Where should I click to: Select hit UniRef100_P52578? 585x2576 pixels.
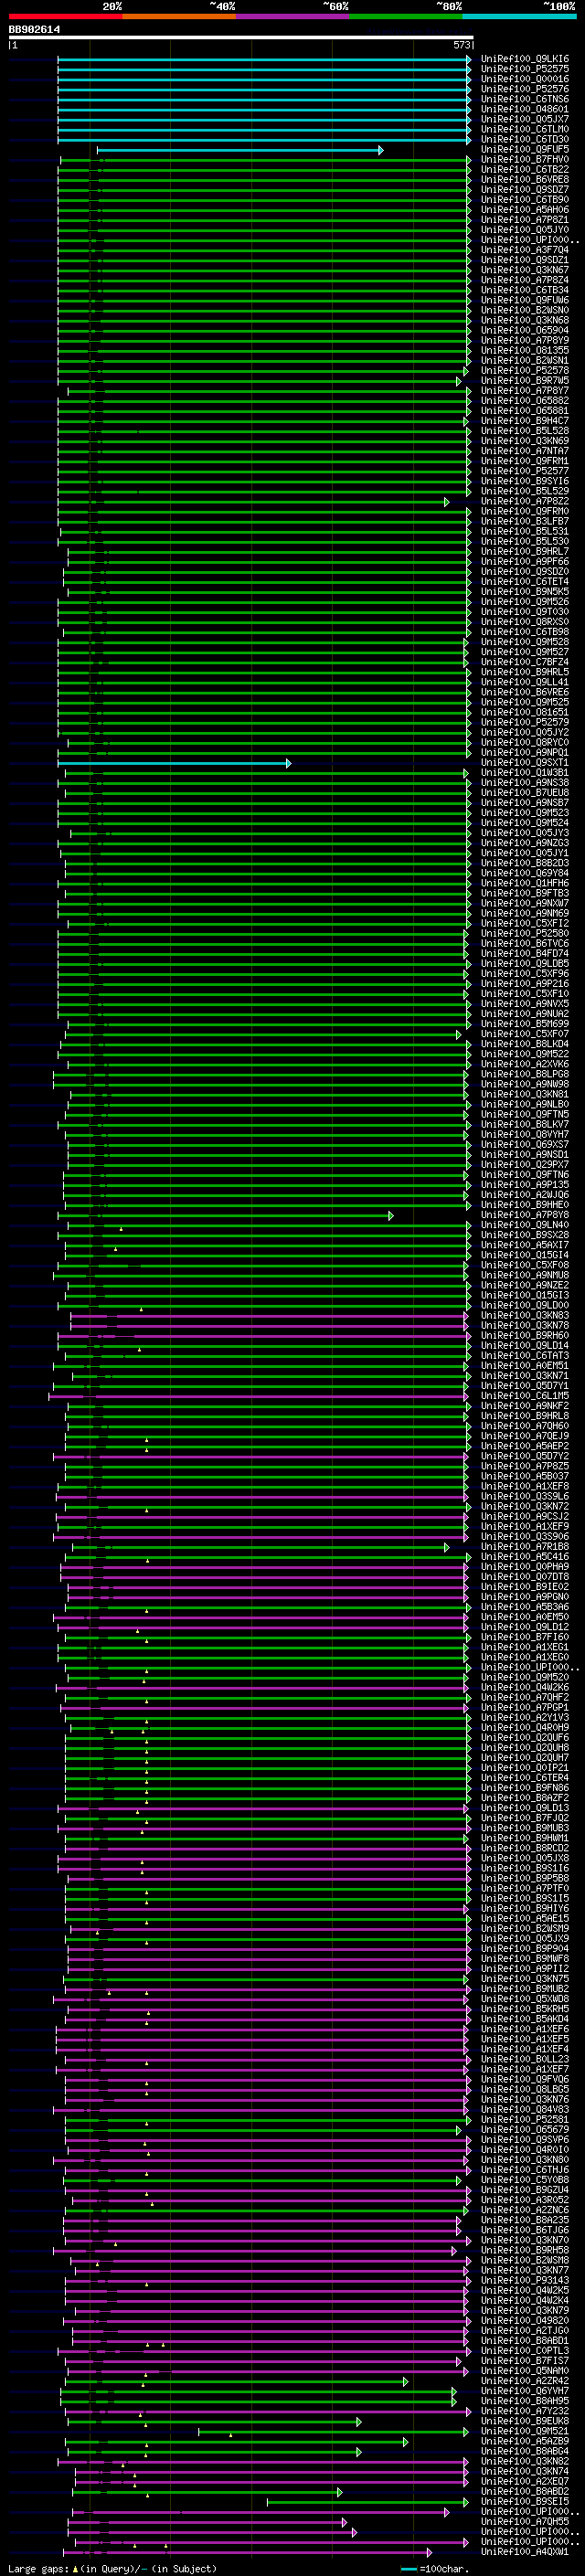point(524,370)
